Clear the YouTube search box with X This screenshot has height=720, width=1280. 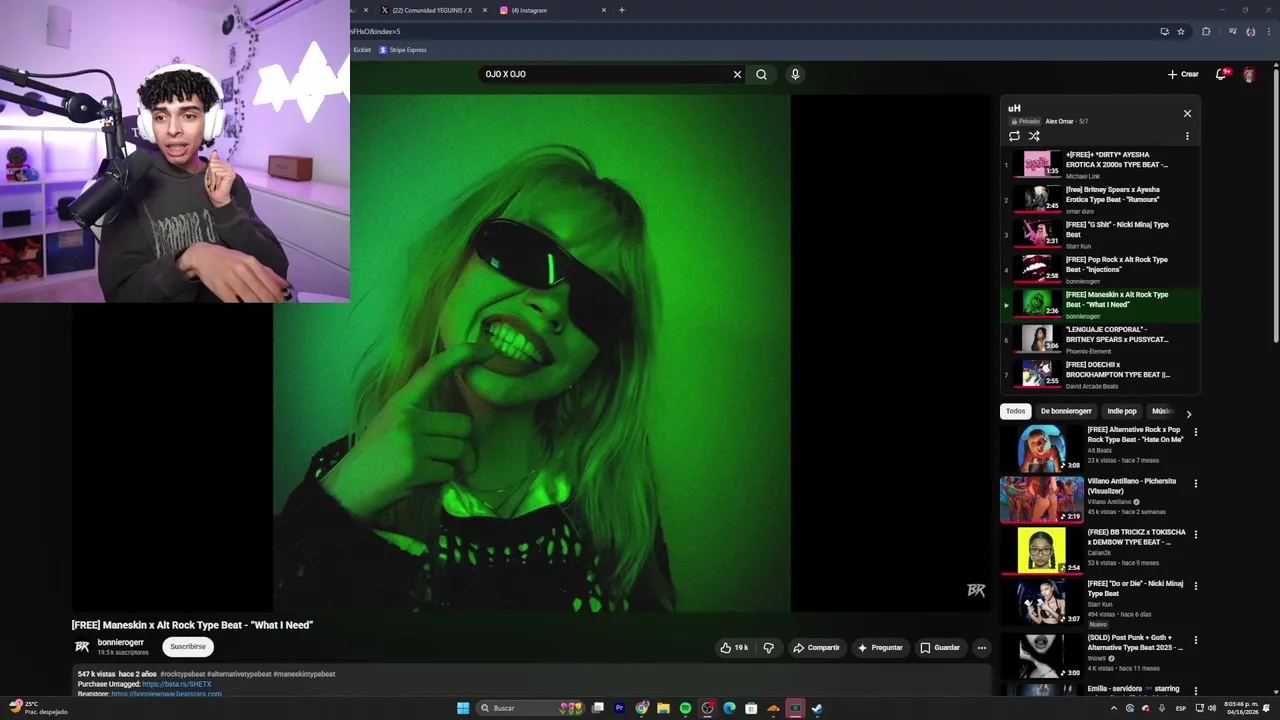tap(737, 74)
